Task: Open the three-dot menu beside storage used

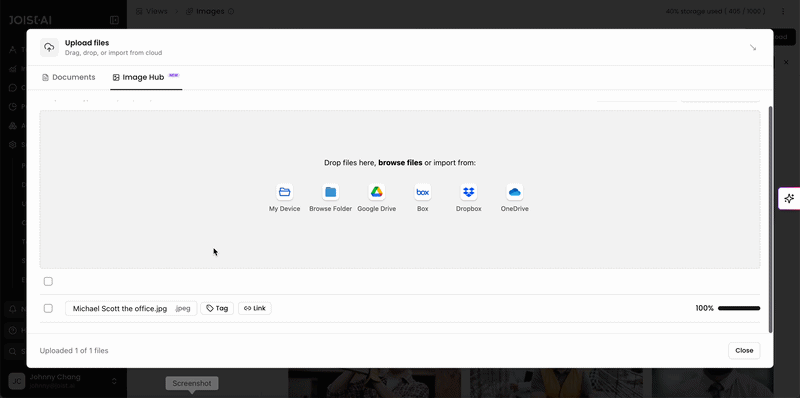Action: 783,11
